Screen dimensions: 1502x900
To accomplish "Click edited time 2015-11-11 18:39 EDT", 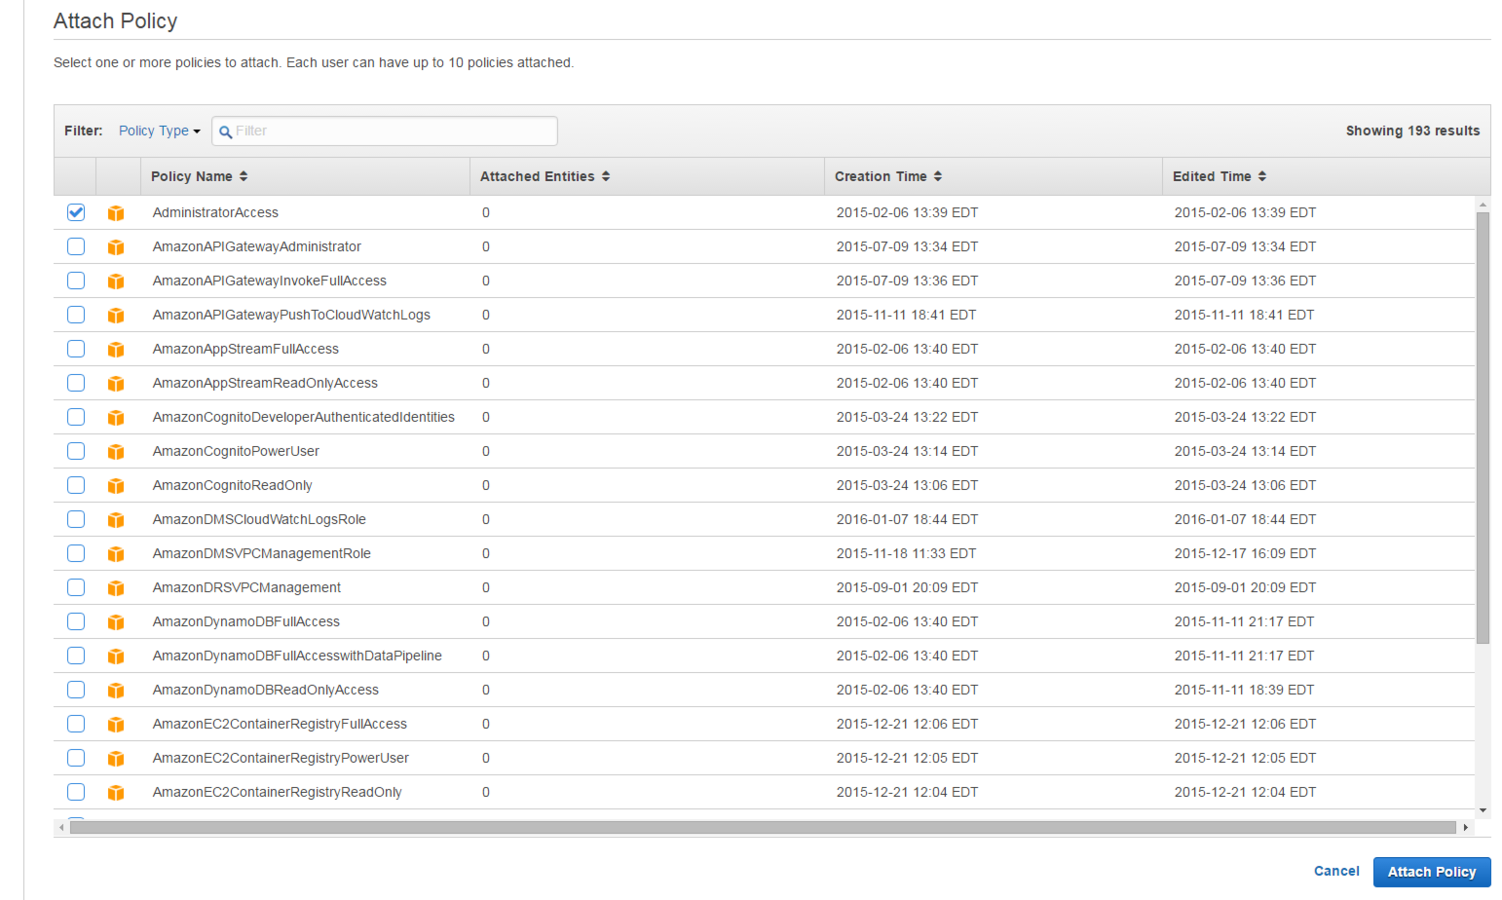I will pyautogui.click(x=1244, y=690).
